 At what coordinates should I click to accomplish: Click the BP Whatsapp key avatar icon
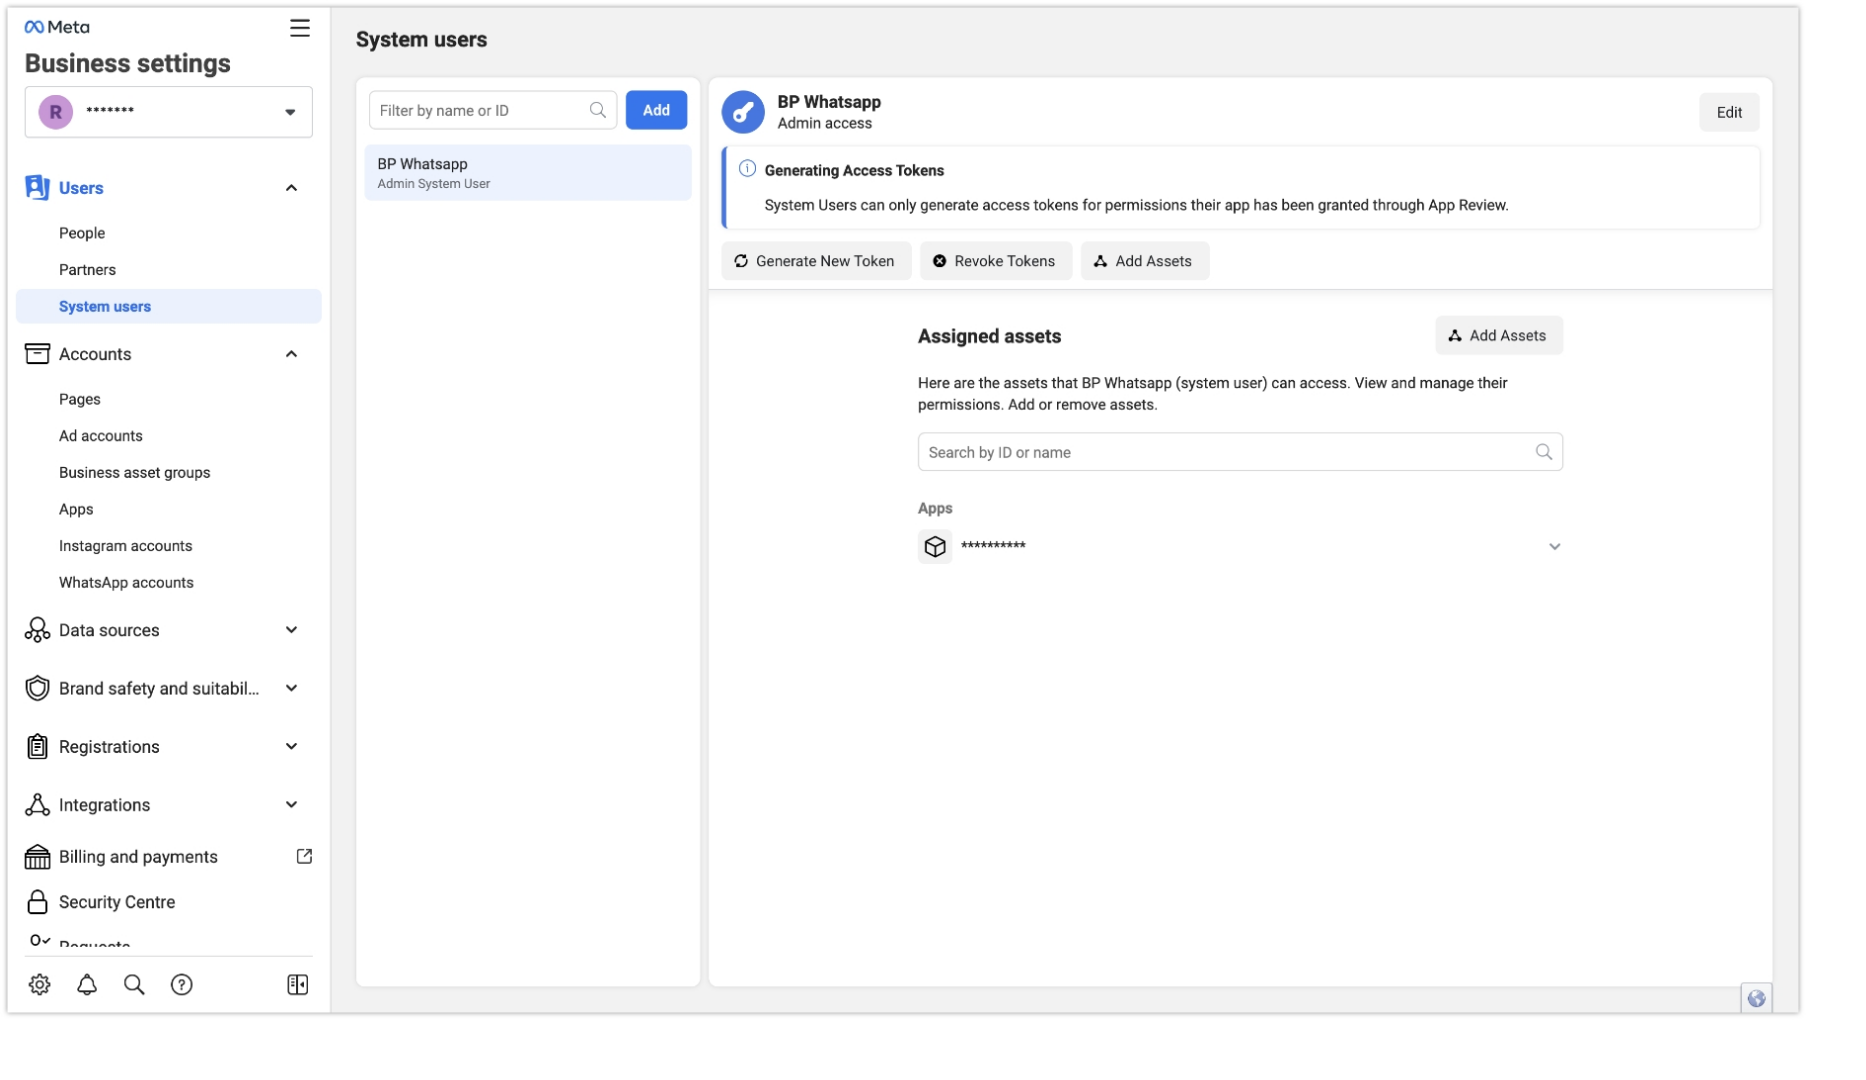point(743,112)
